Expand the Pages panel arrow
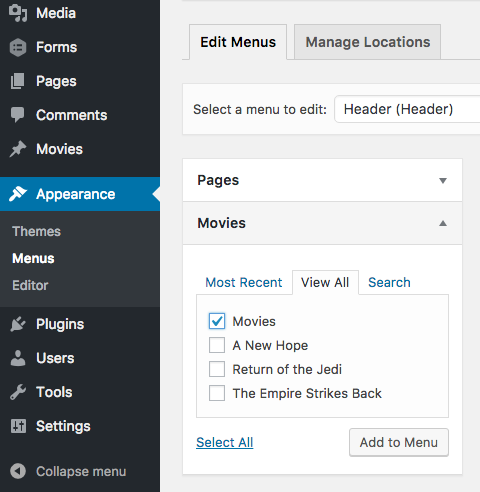The image size is (480, 492). click(x=443, y=181)
